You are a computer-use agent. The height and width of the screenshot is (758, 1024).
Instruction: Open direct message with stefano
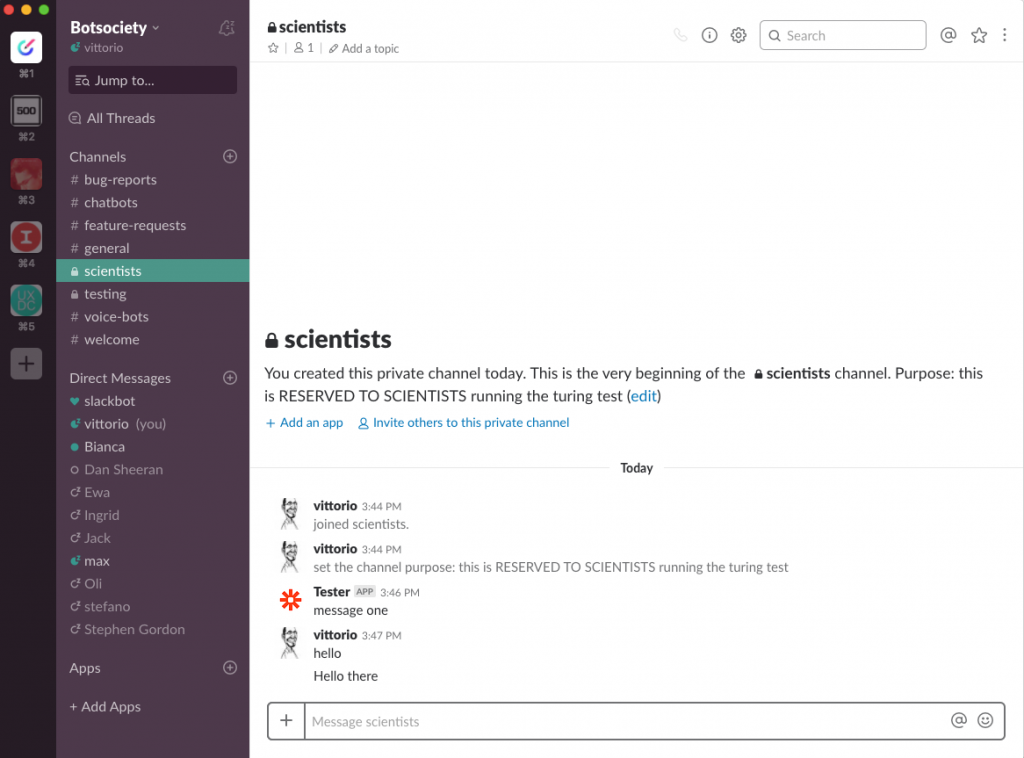[x=153, y=607]
